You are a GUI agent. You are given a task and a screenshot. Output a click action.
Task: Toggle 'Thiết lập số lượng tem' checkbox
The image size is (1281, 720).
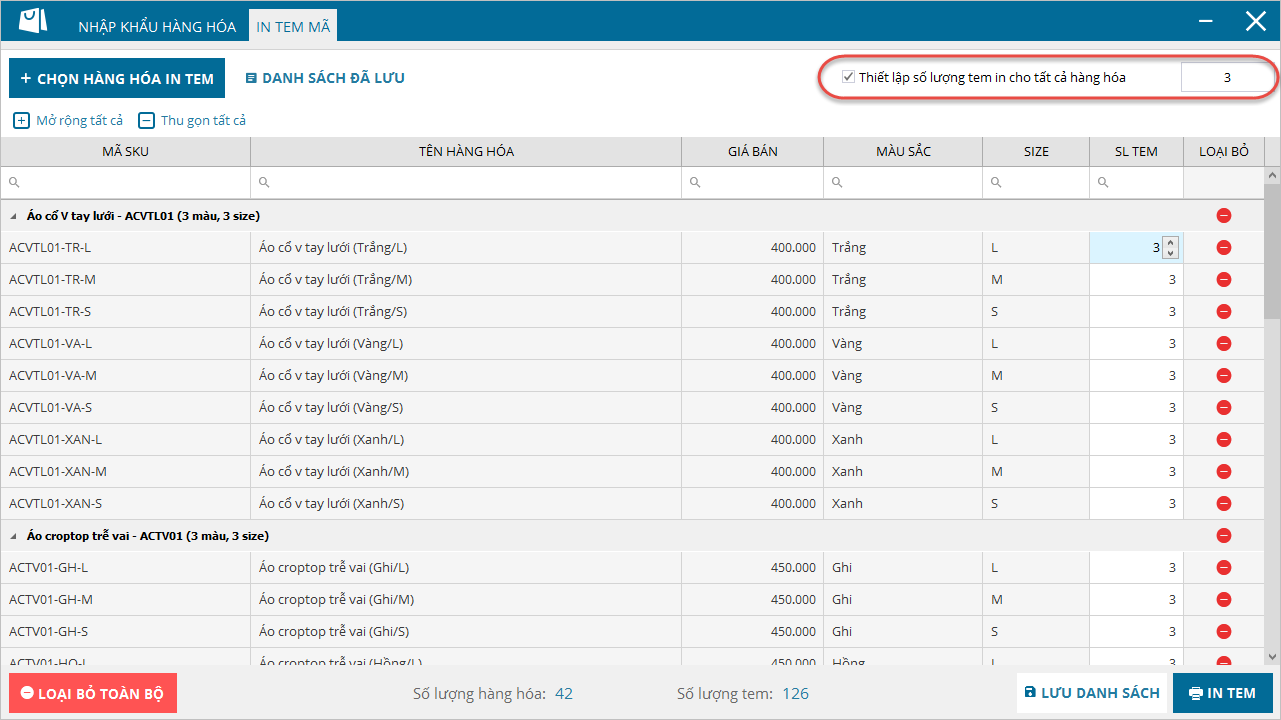[x=848, y=77]
